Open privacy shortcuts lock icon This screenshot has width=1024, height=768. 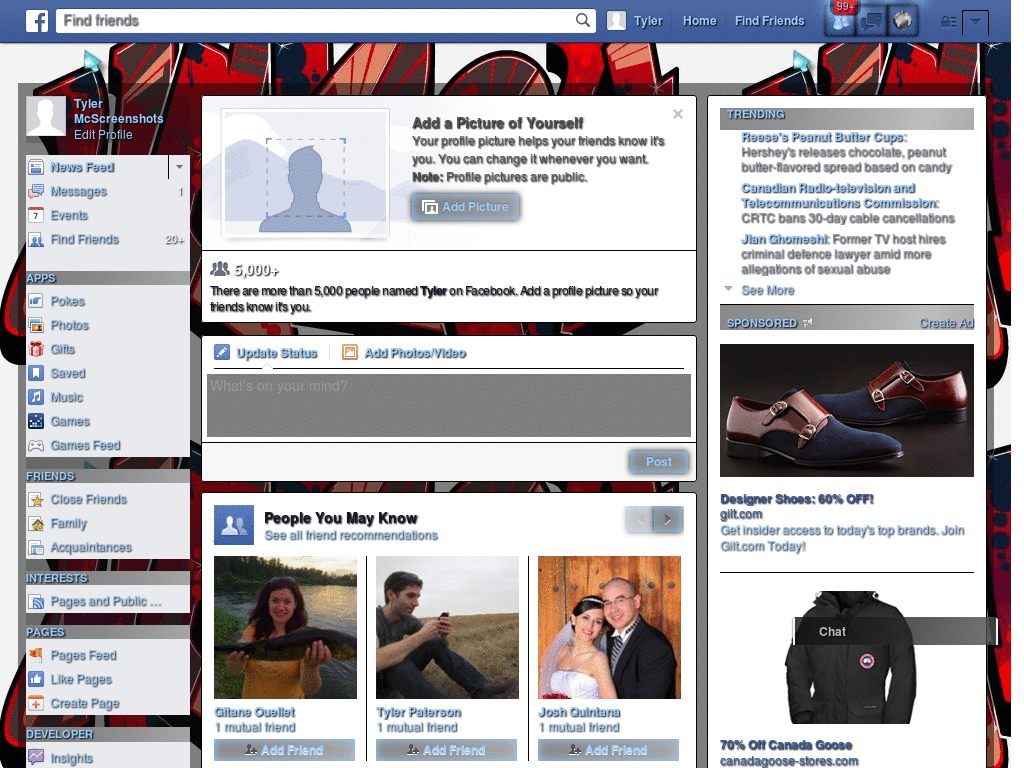[948, 22]
